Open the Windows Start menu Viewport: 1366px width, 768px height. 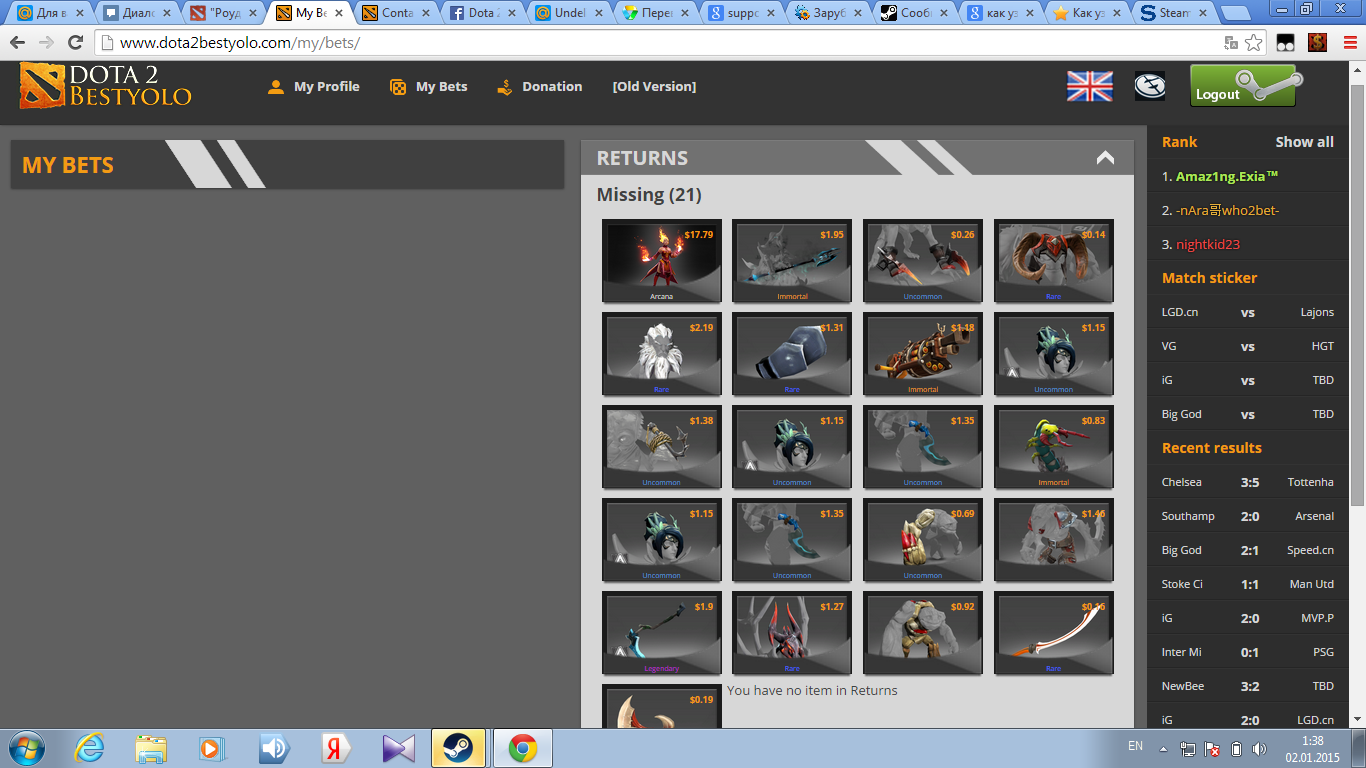25,748
